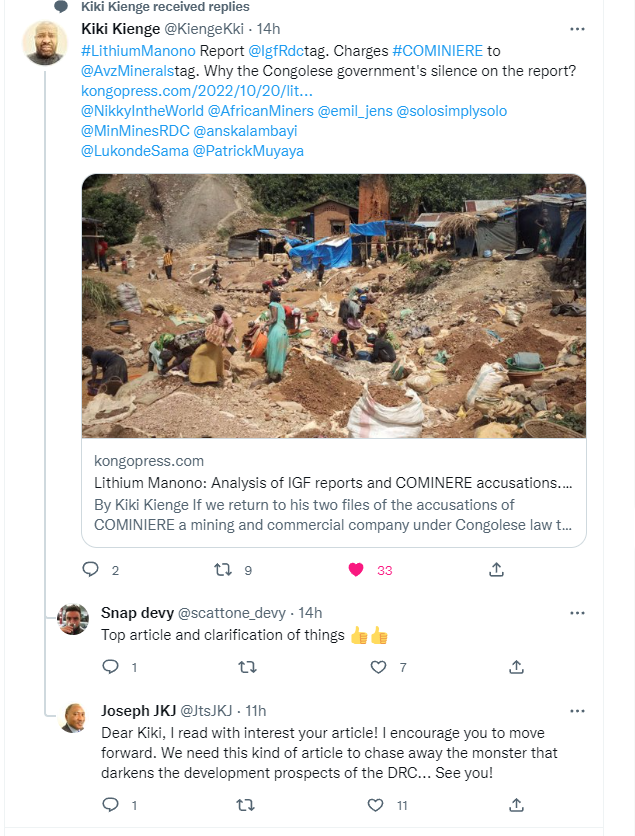Open more options on Joseph JKJ's reply

tap(577, 710)
